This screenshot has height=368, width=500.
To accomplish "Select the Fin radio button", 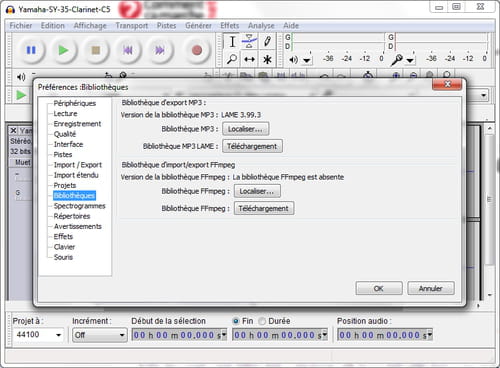I will [236, 321].
